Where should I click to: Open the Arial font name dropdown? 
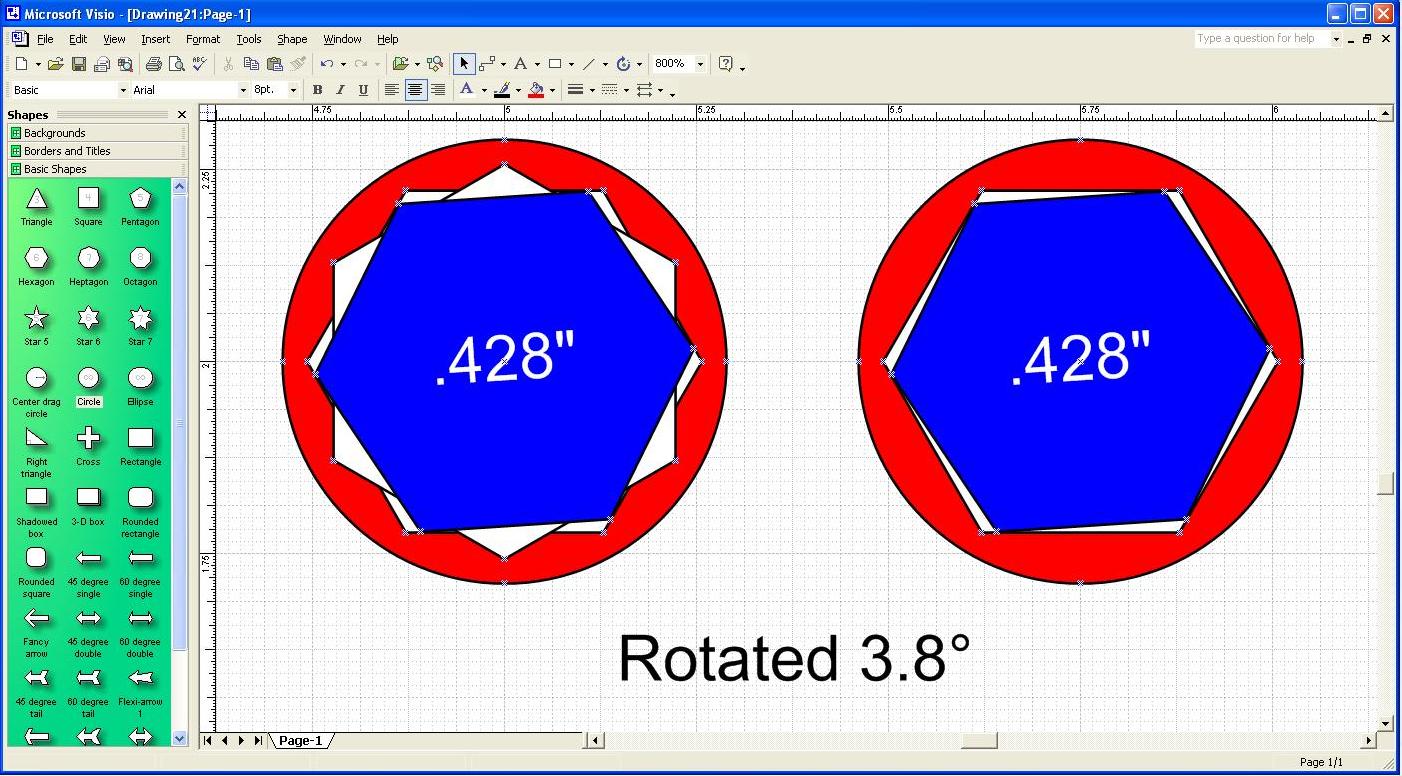[242, 90]
